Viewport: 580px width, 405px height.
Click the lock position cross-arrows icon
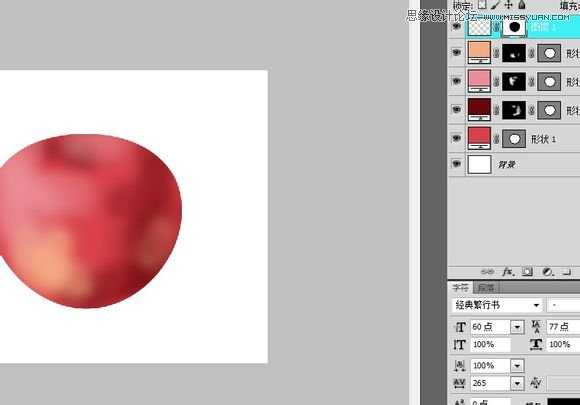(509, 4)
